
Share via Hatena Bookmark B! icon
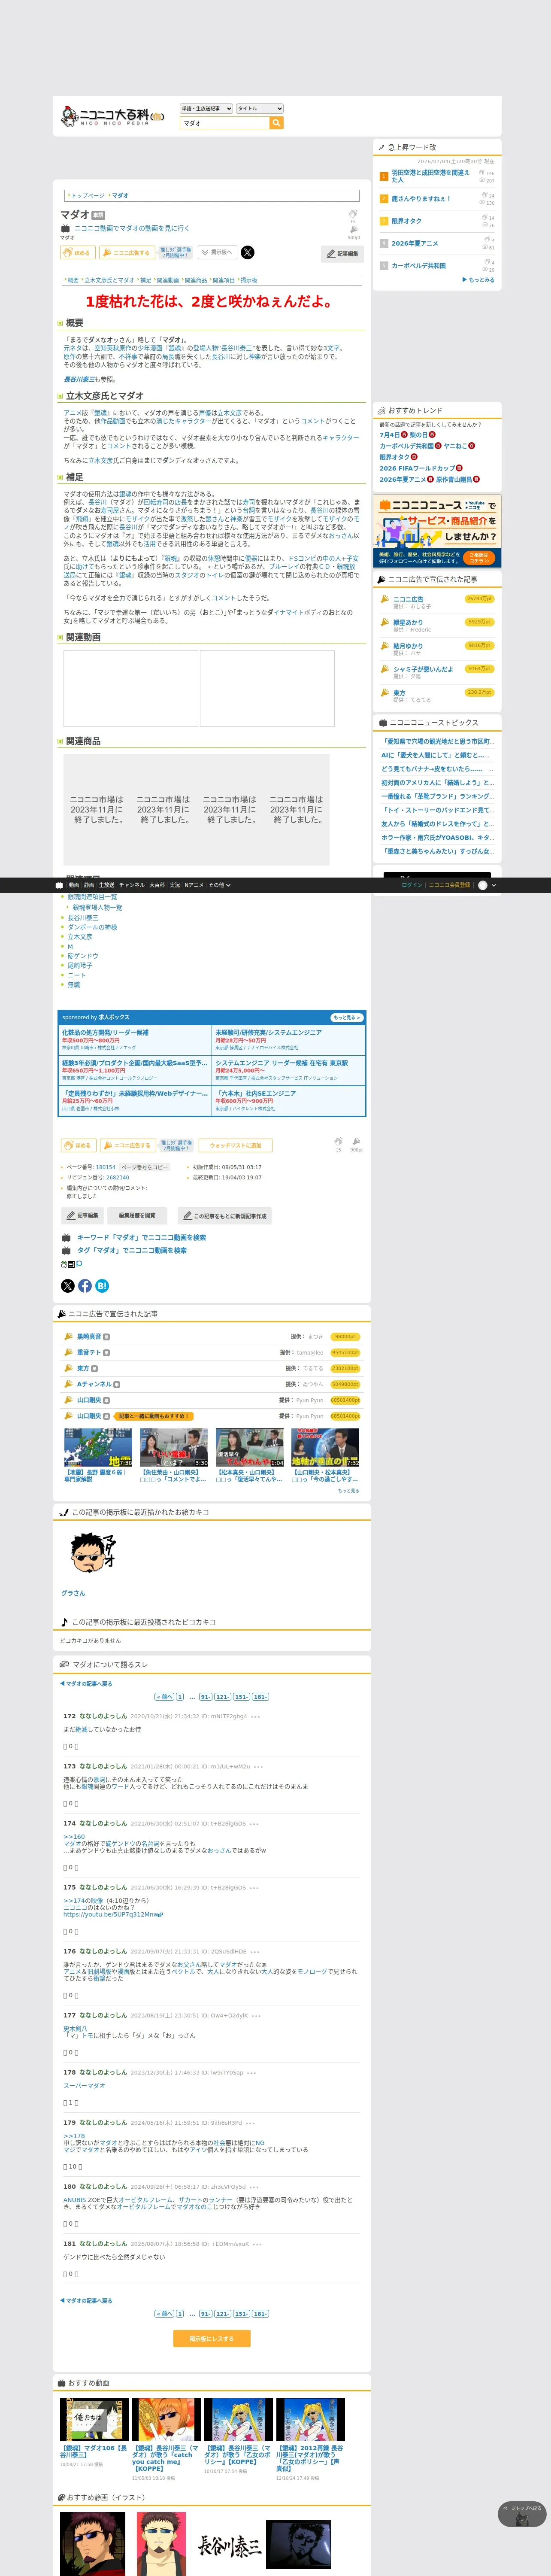tap(102, 1286)
